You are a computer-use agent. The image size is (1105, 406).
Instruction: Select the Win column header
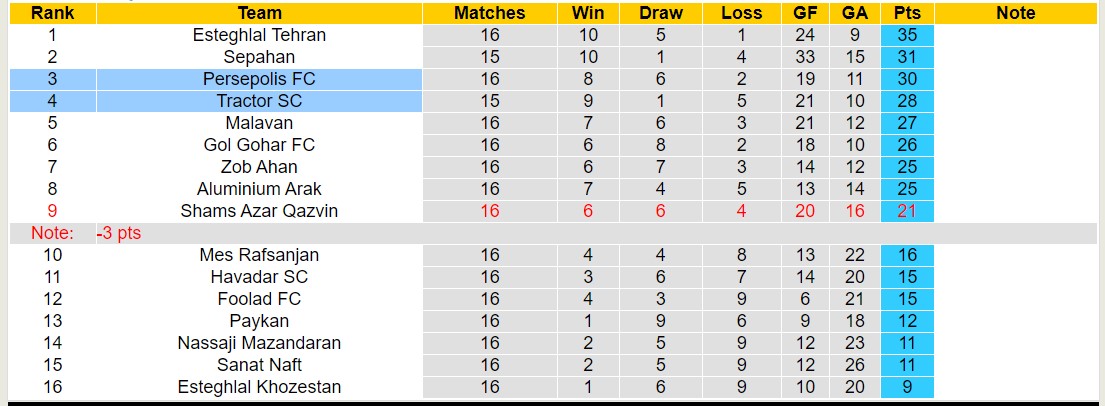coord(588,13)
